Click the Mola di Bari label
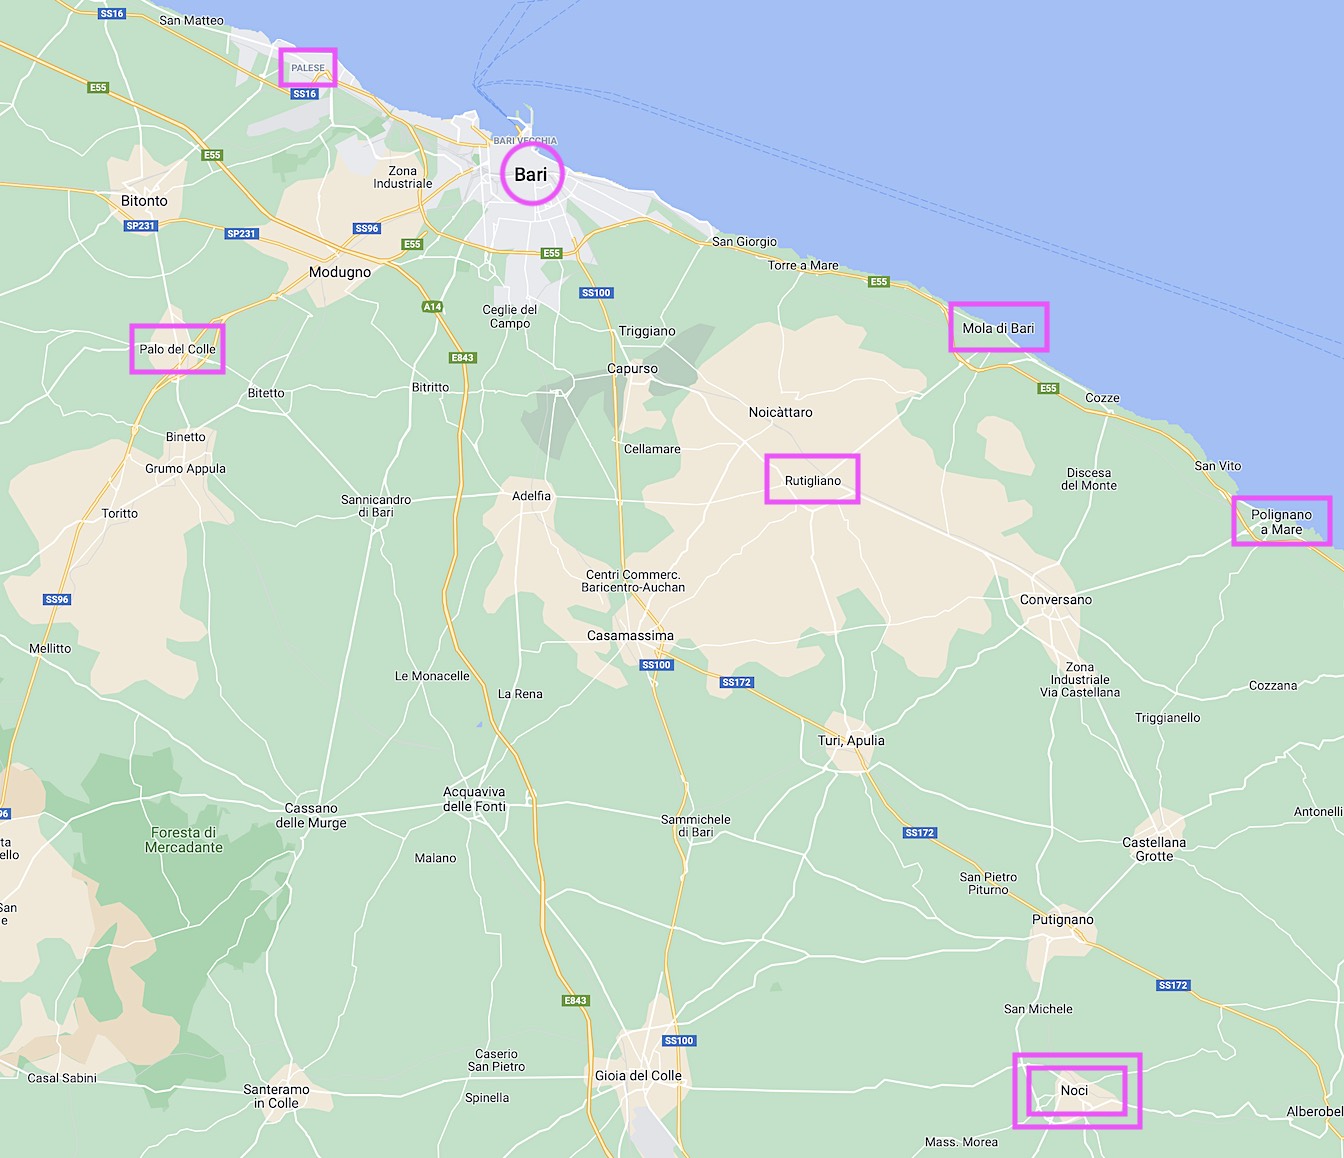The width and height of the screenshot is (1344, 1158). point(998,328)
